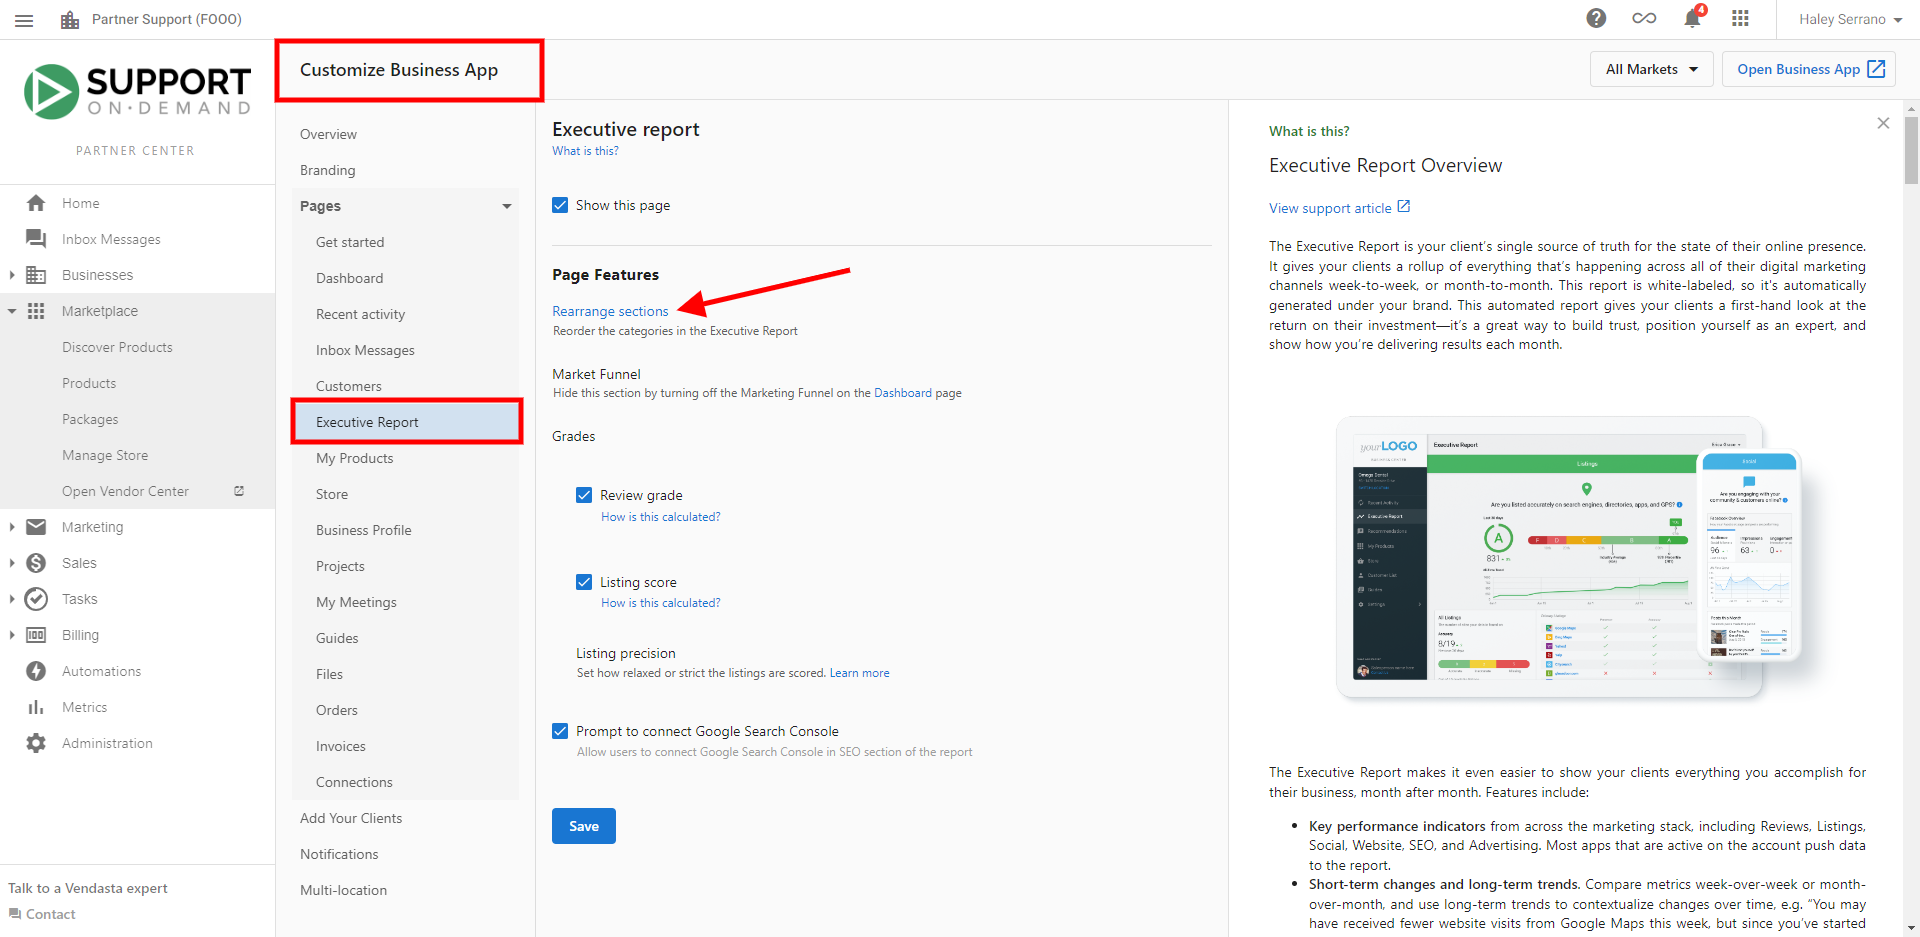Click the Marketplace grid icon
This screenshot has width=1920, height=937.
pos(36,311)
